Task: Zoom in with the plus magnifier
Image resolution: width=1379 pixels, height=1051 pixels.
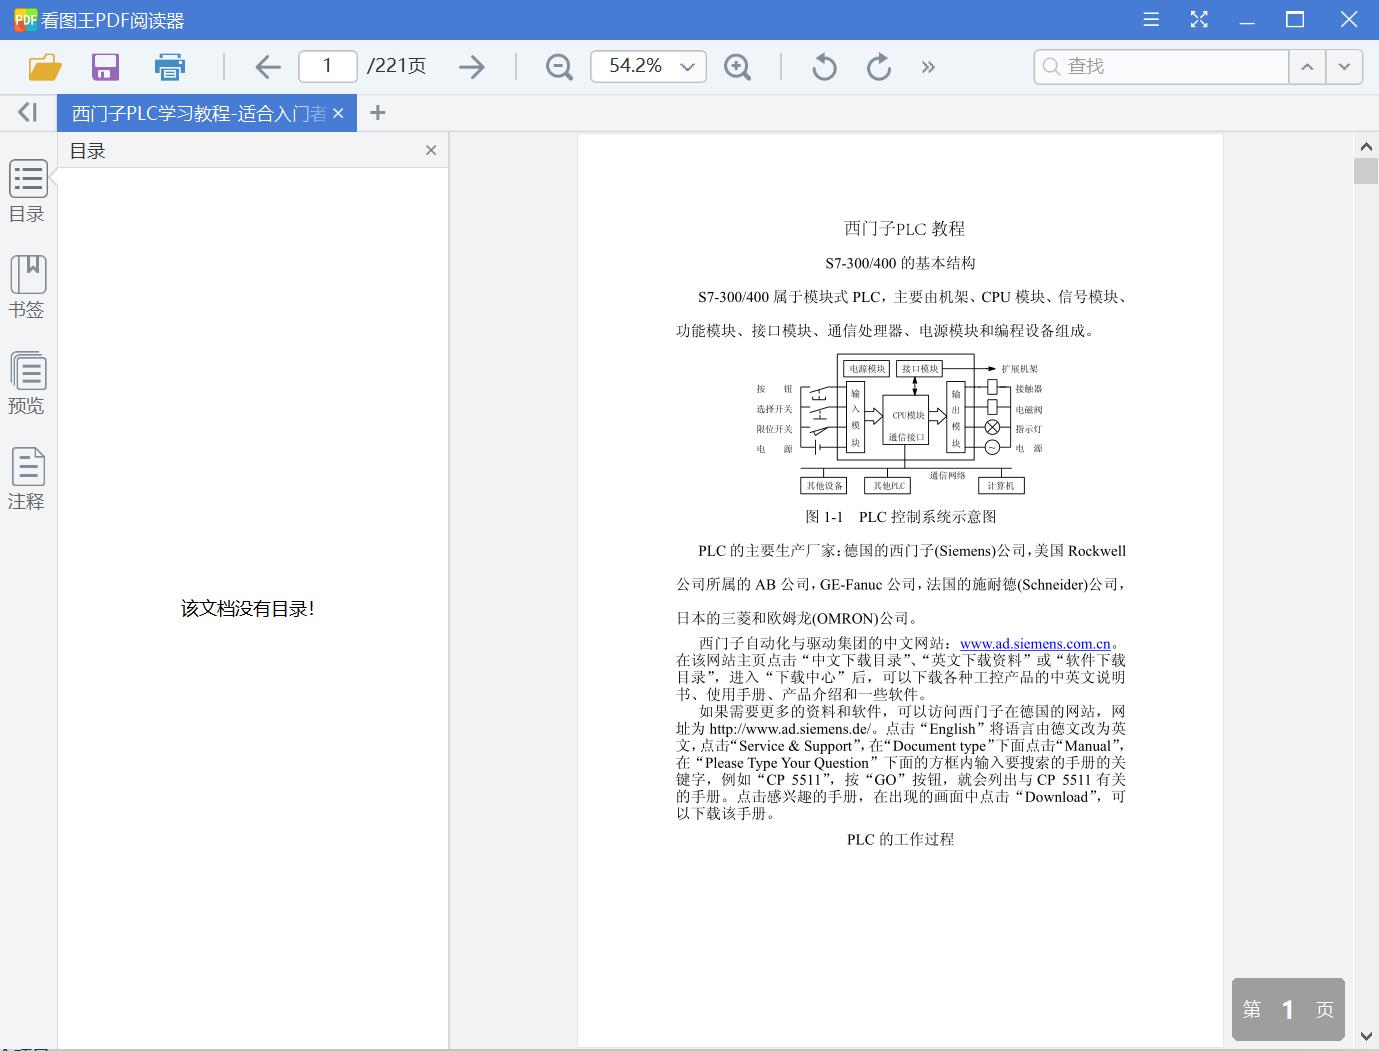Action: pyautogui.click(x=738, y=67)
